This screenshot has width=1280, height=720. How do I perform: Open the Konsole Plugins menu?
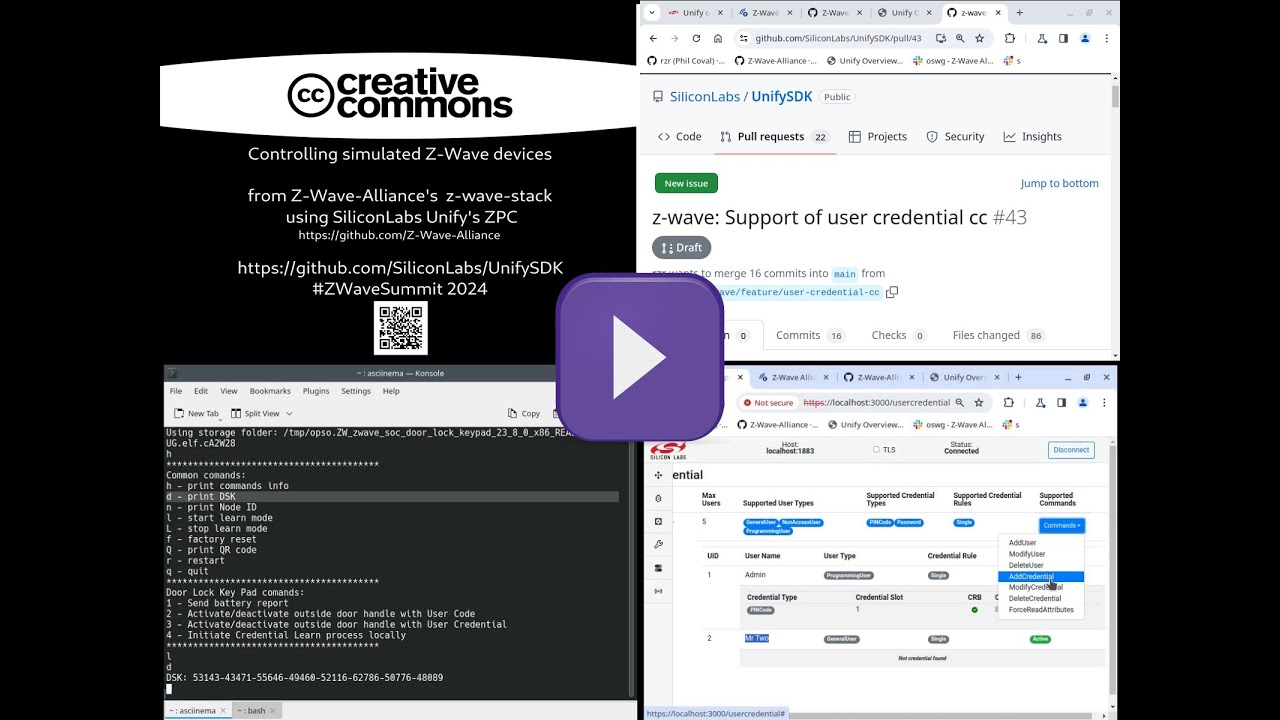316,391
